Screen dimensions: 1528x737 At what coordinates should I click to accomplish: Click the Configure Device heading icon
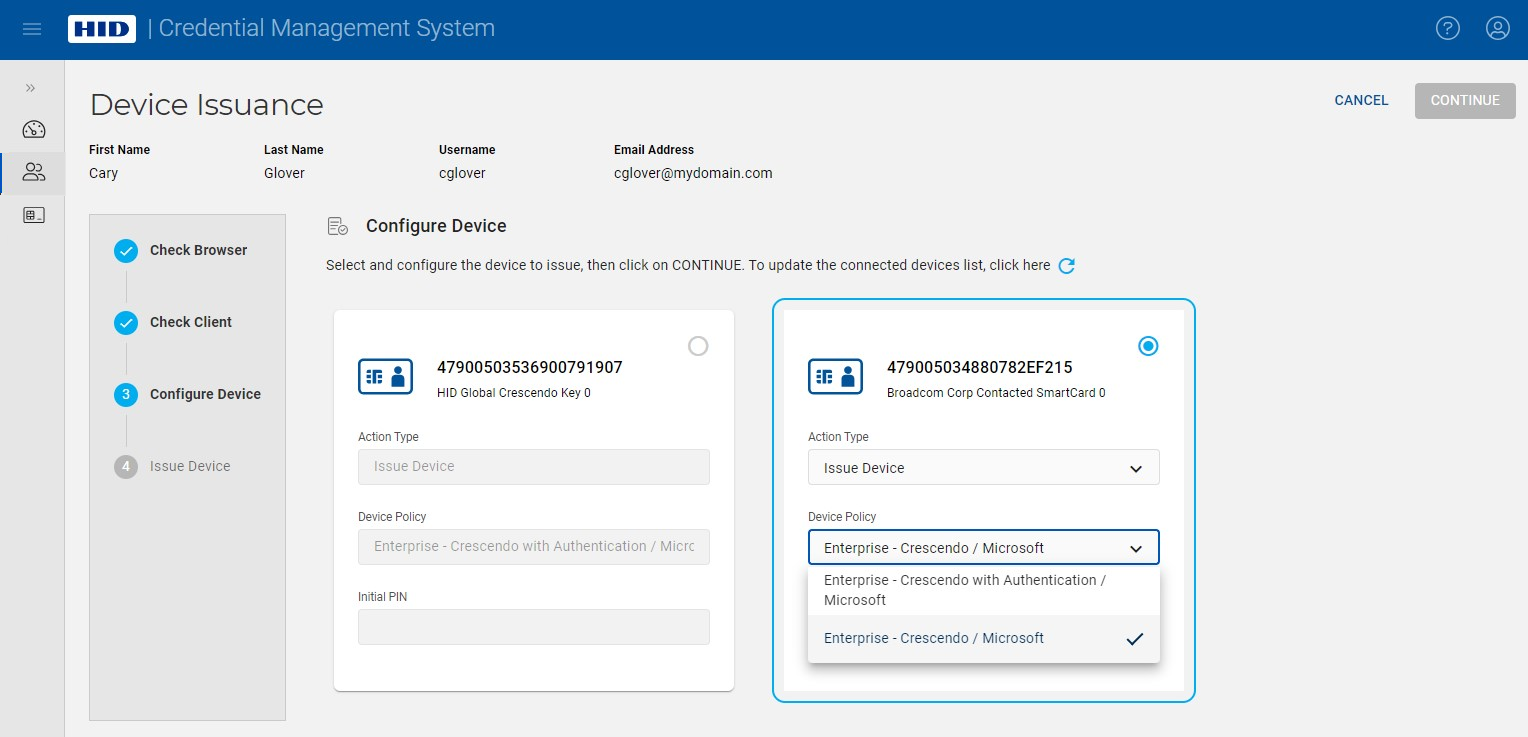338,227
